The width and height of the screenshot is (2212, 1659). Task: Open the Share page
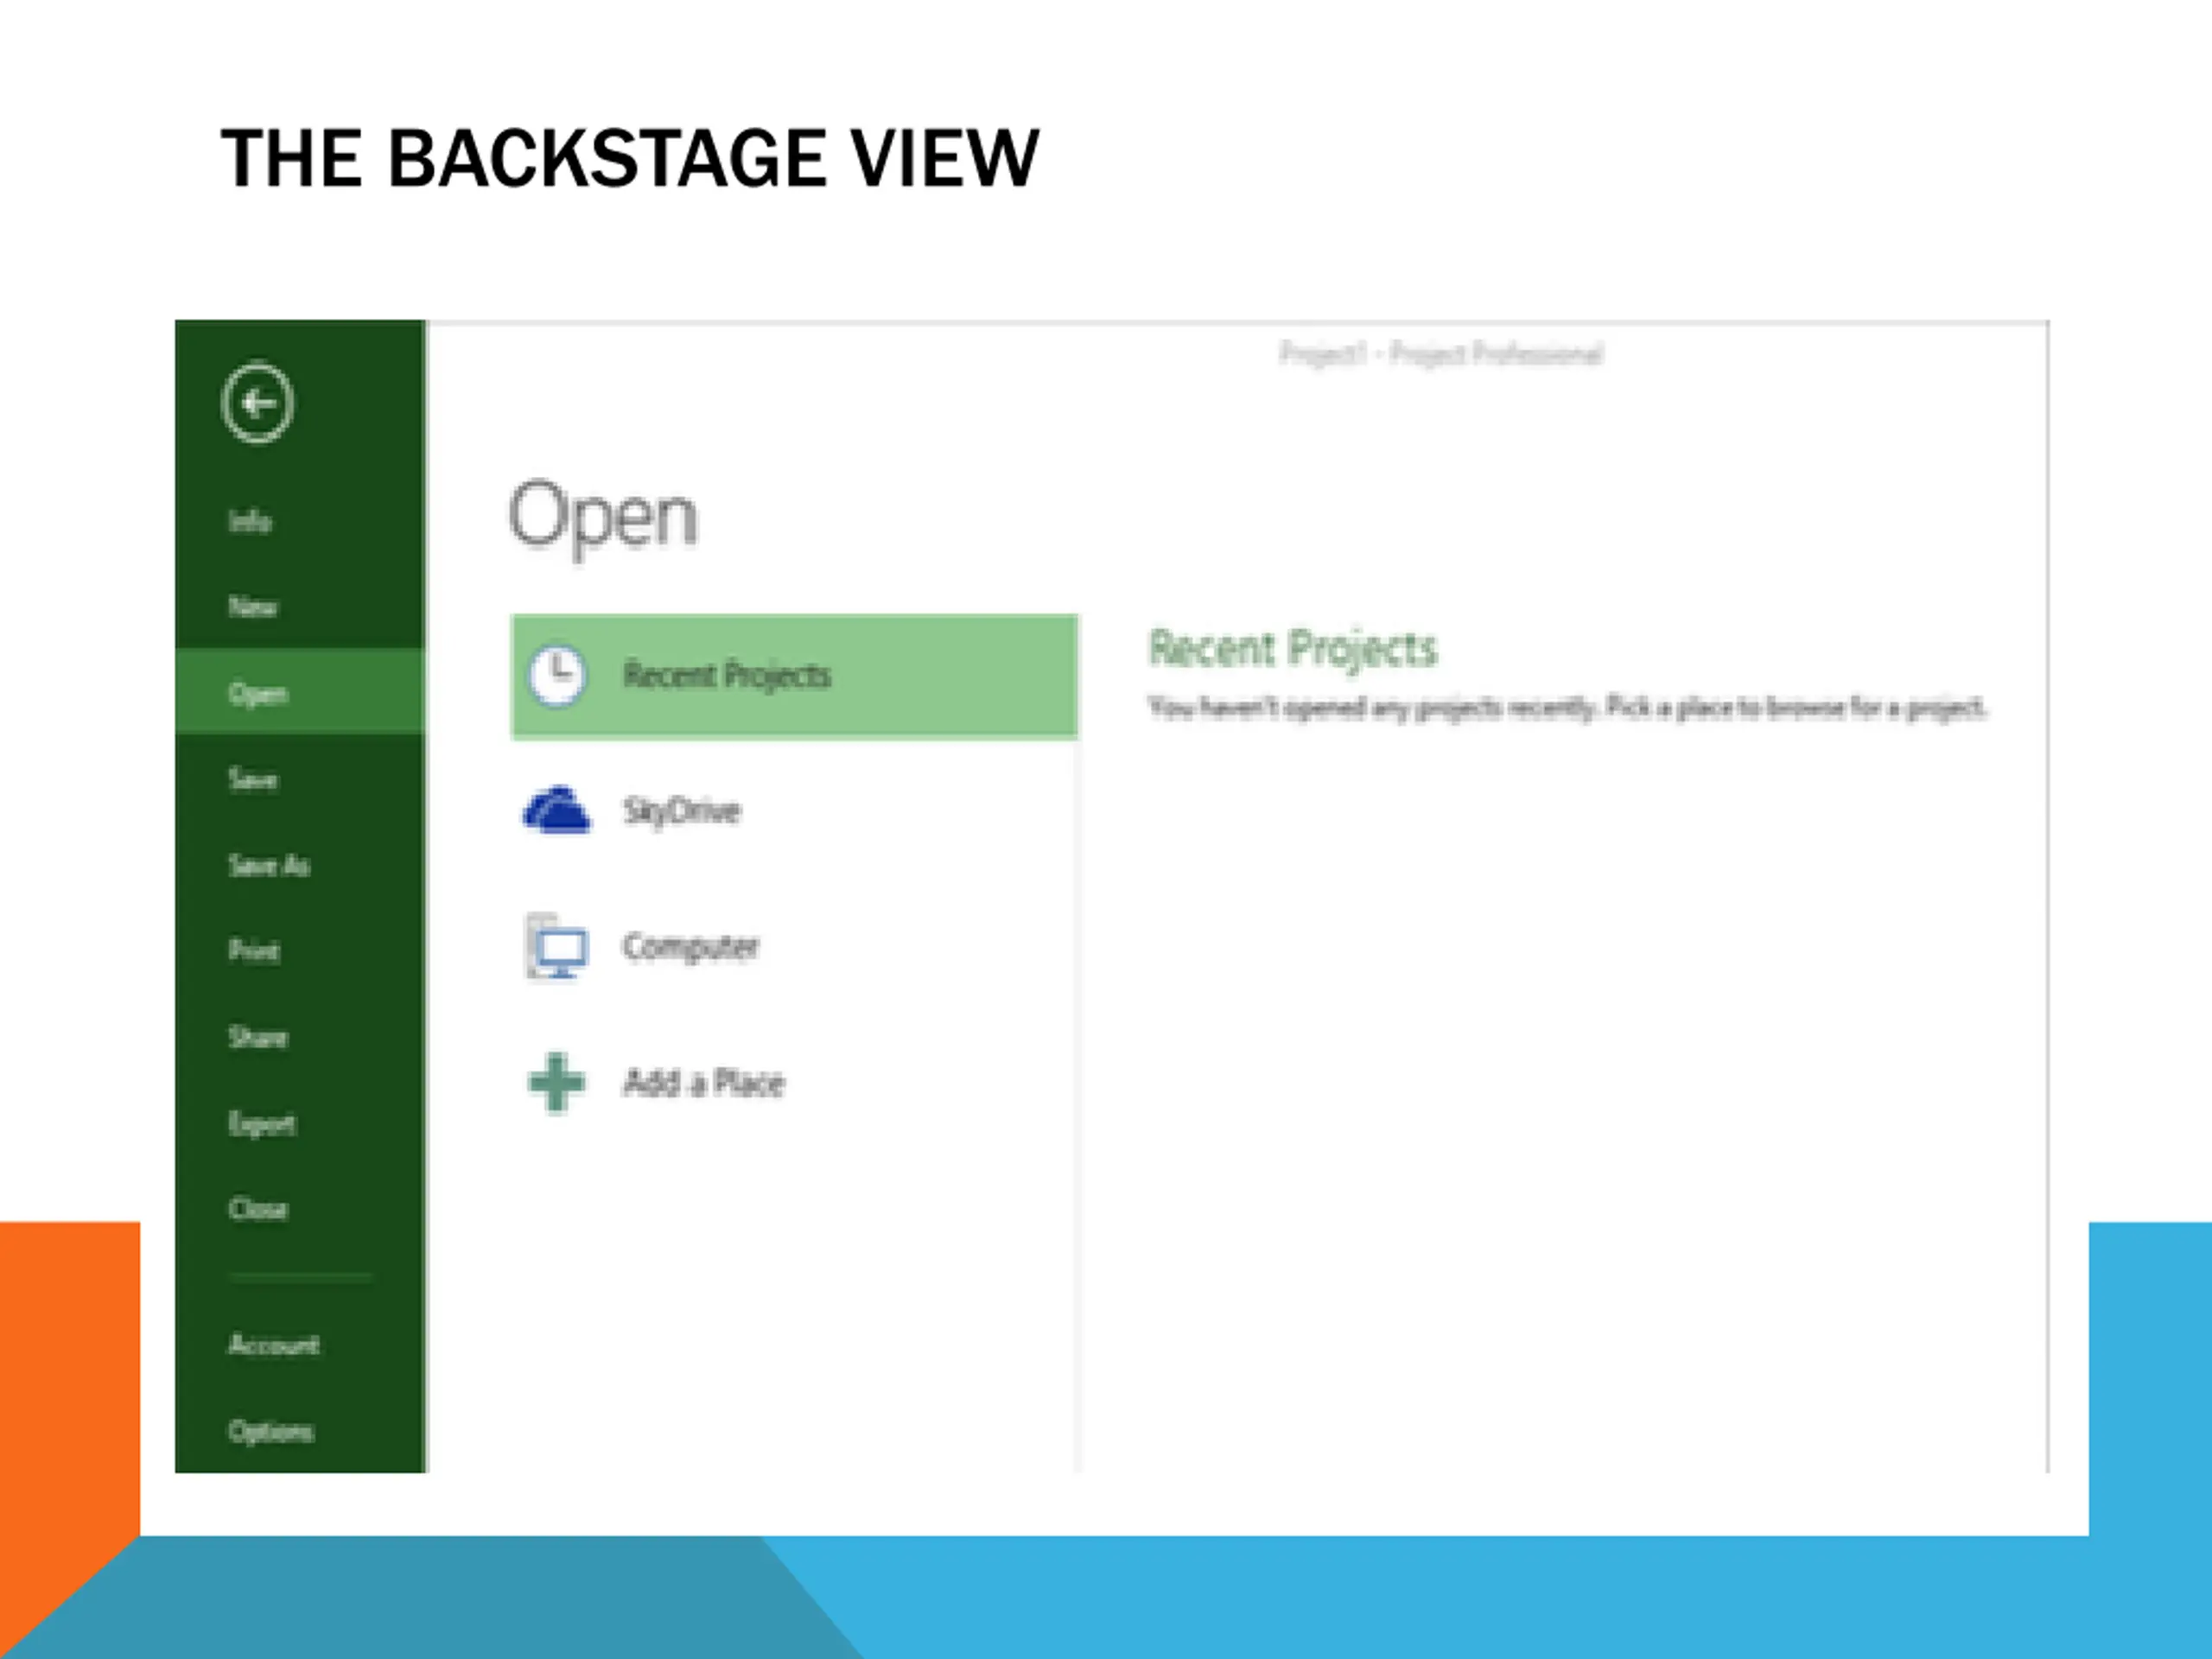tap(258, 1037)
